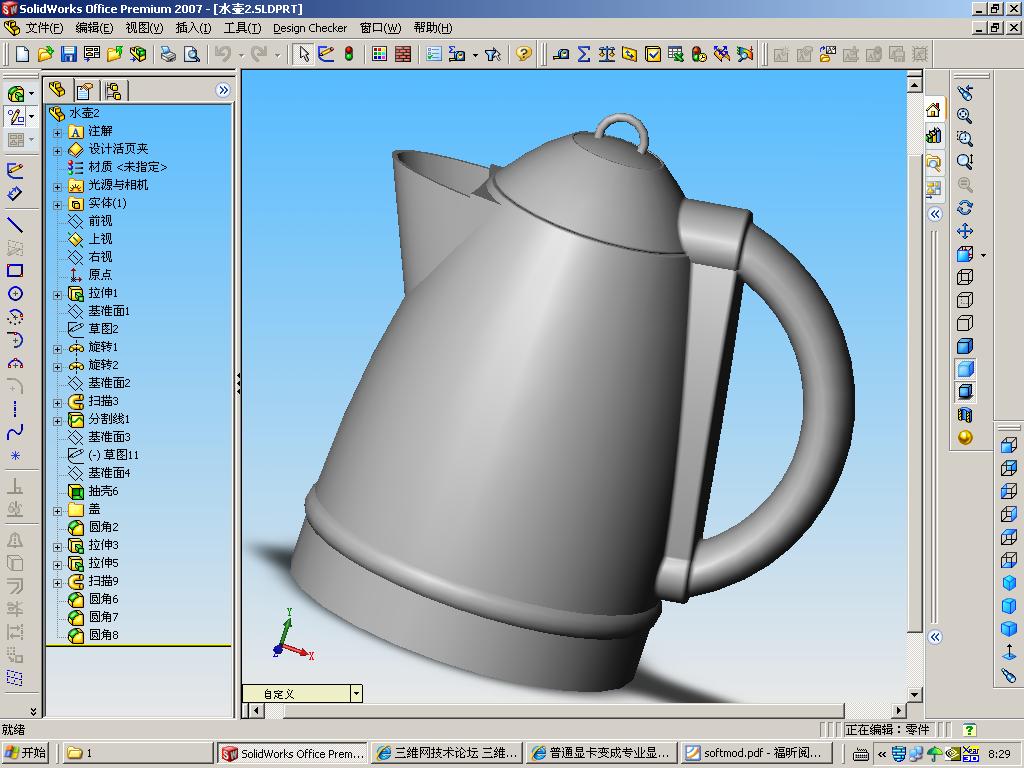Click the horizontal scrollbar under viewport
This screenshot has width=1024, height=768.
[x=563, y=711]
